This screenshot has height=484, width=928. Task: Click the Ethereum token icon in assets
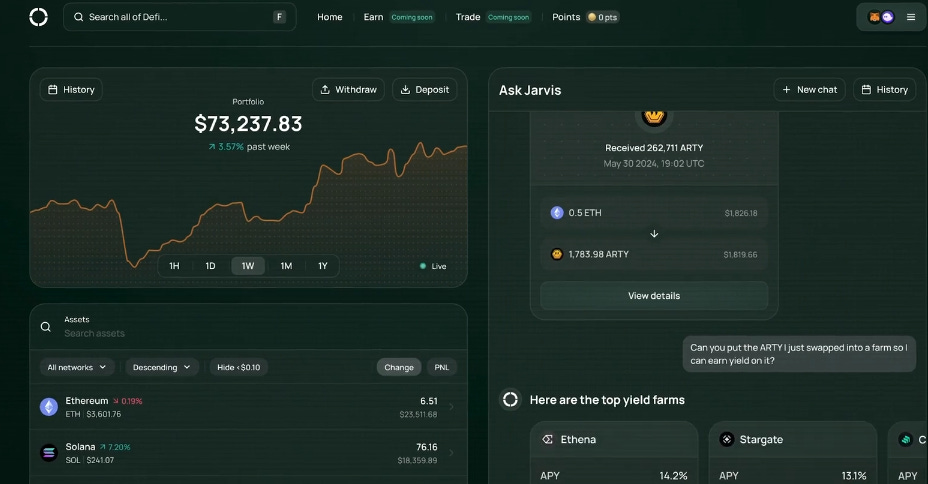[49, 406]
